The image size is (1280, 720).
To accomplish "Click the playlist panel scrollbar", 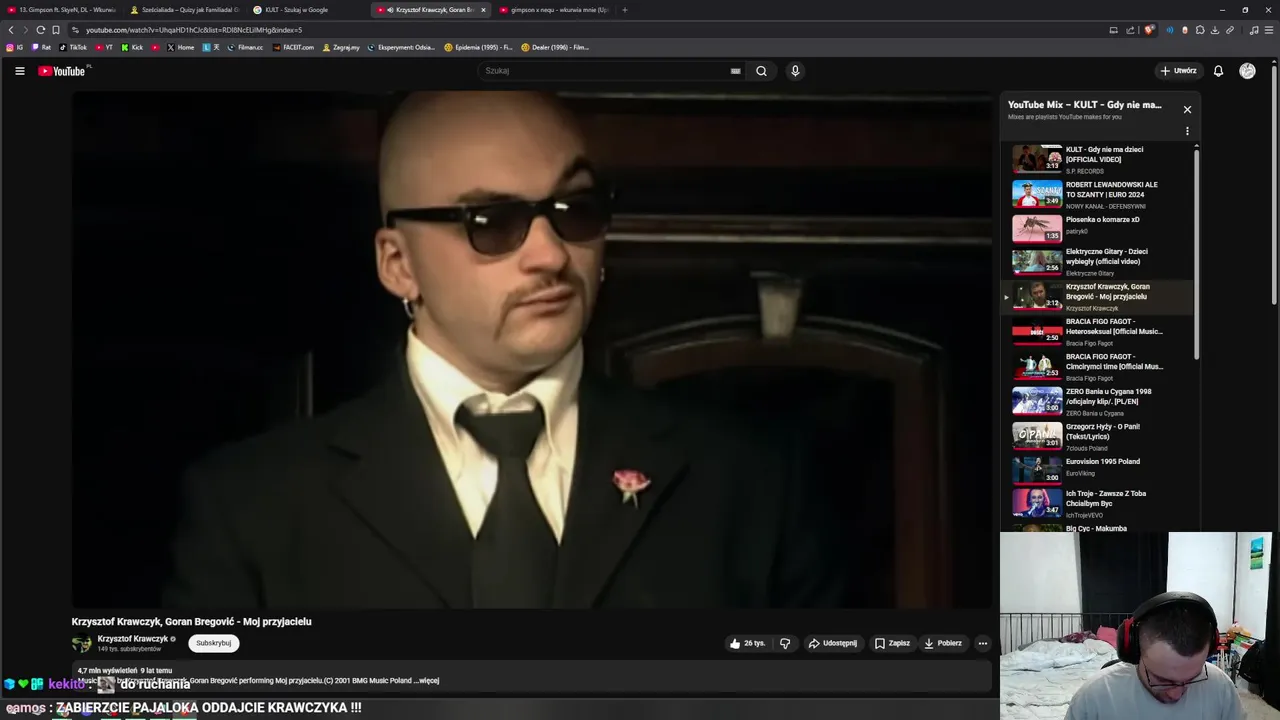I will [1196, 252].
